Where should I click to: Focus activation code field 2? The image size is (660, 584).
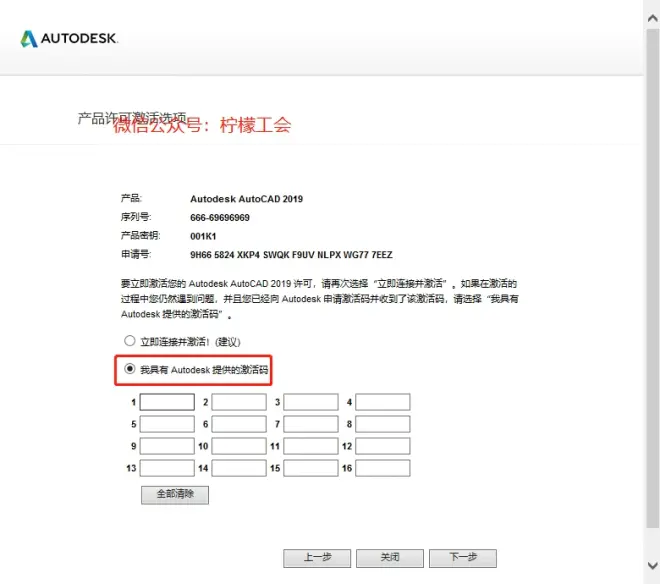[239, 402]
